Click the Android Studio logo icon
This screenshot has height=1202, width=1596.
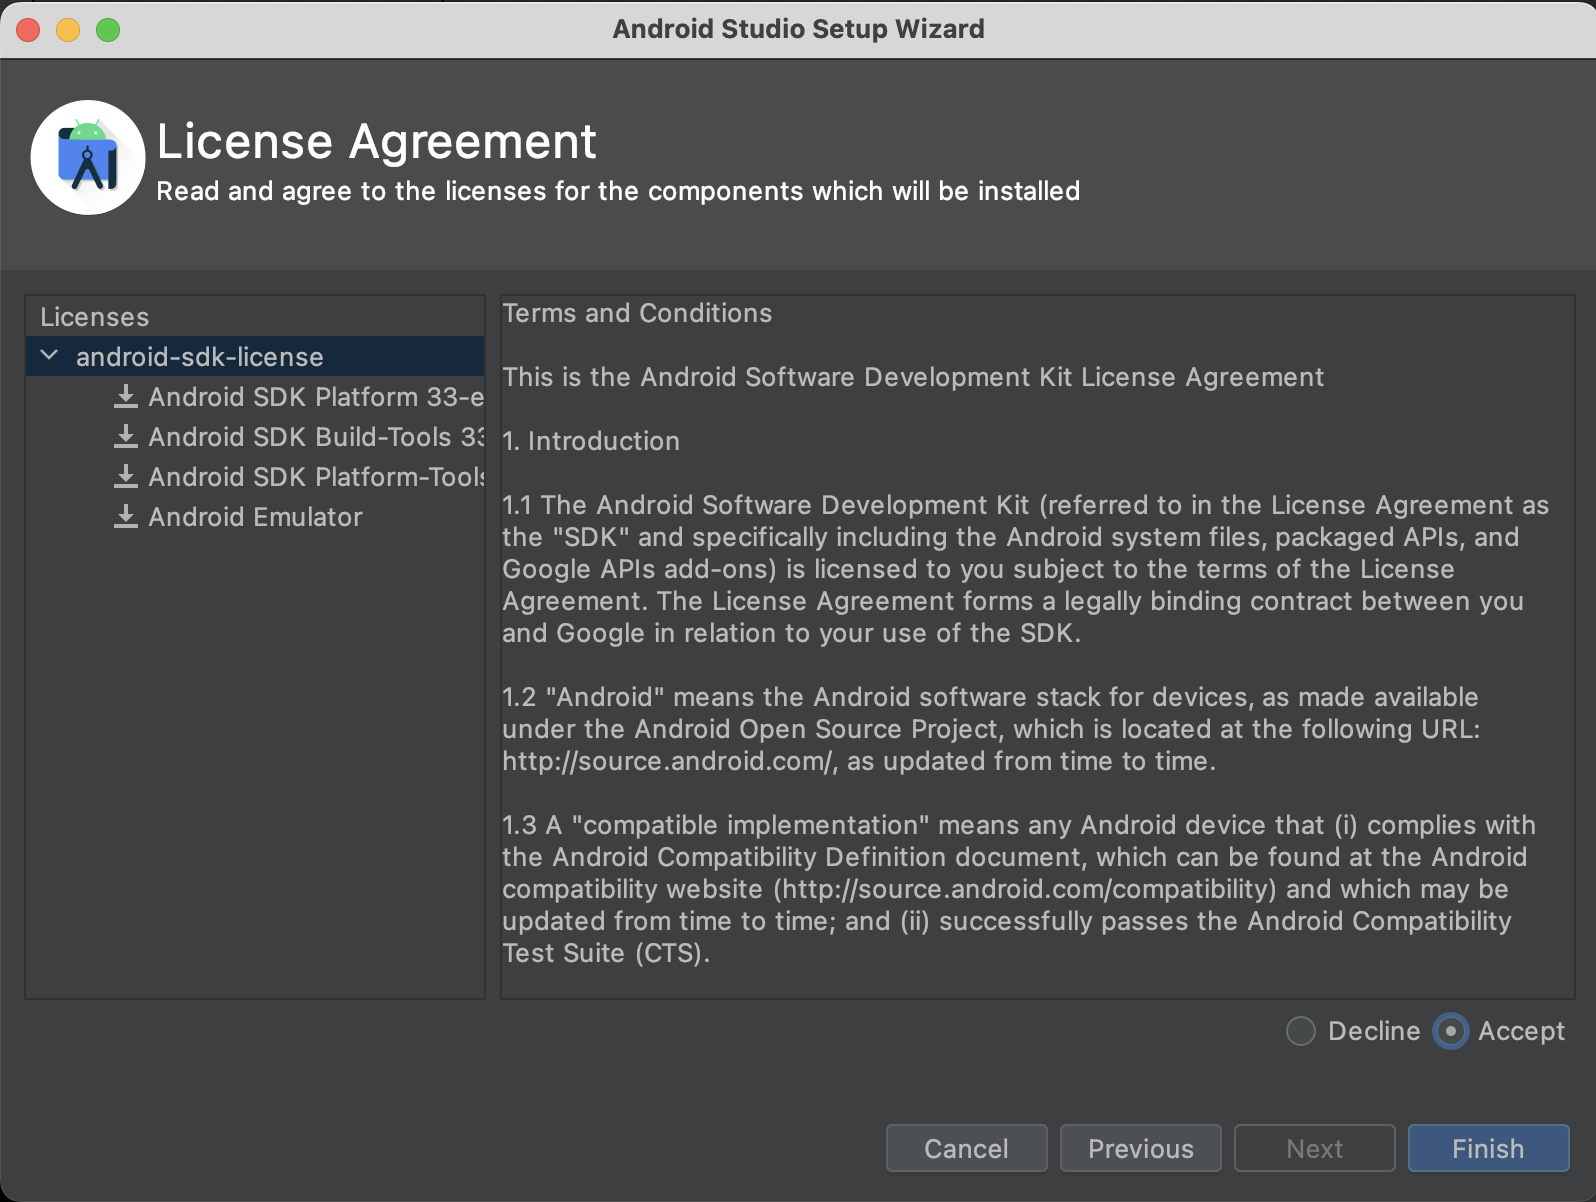88,157
